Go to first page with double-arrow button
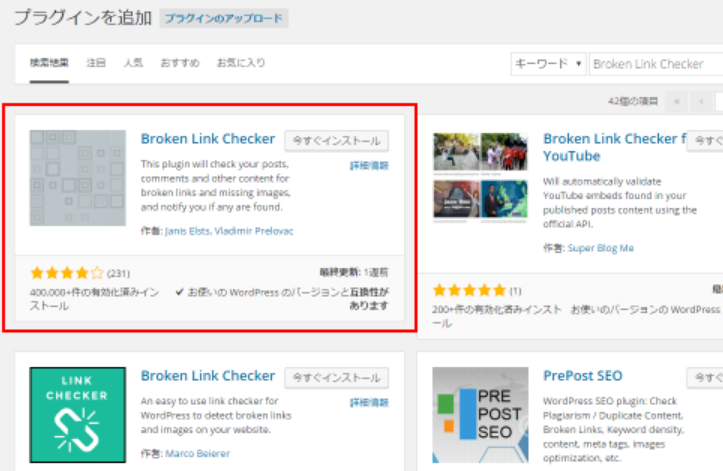The height and width of the screenshot is (471, 723). (679, 101)
